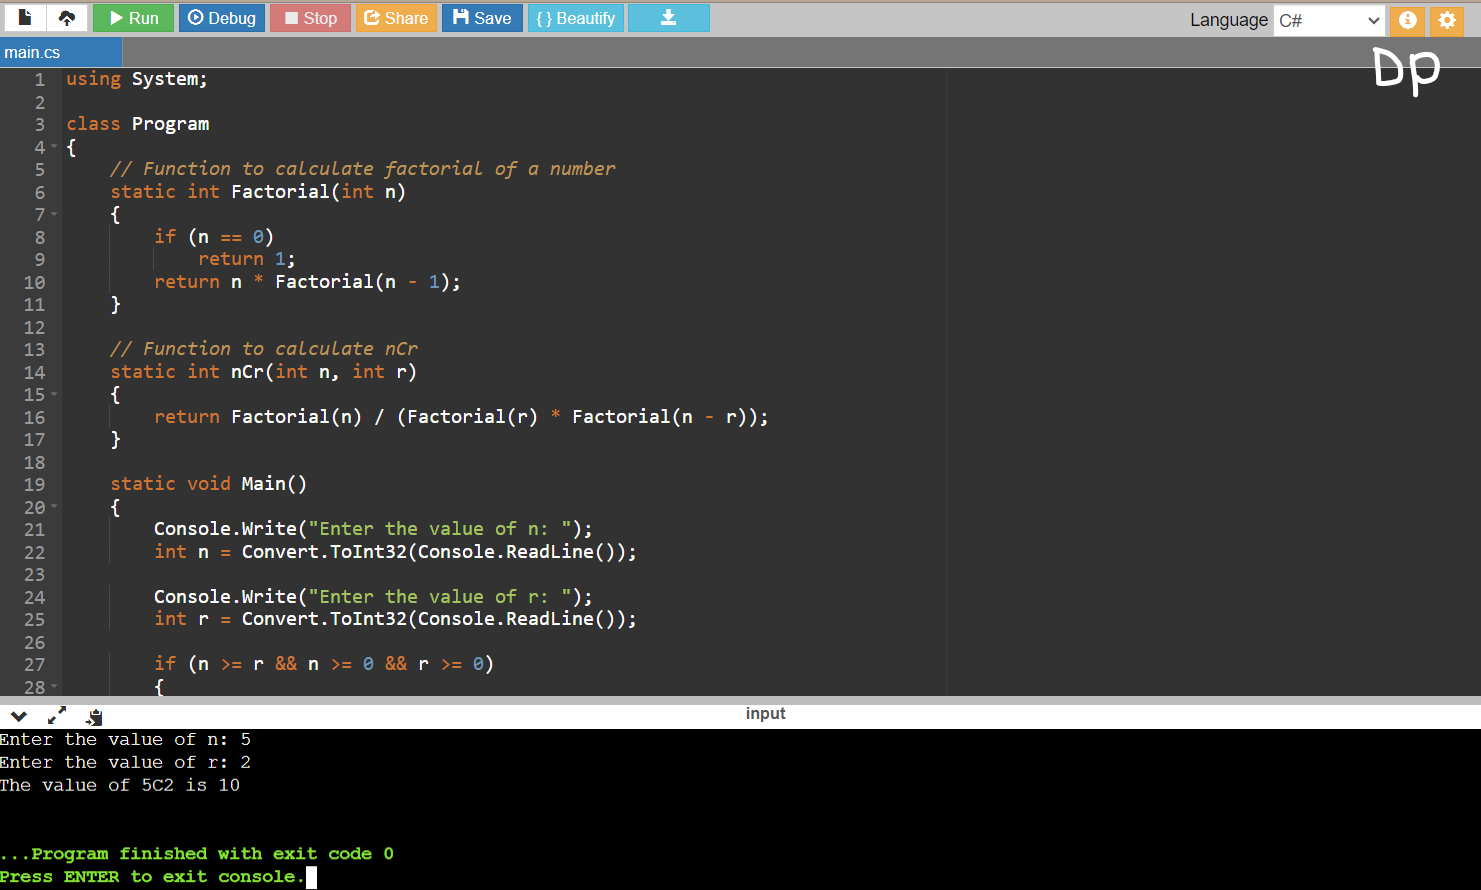Fold the Program class at line 4
The width and height of the screenshot is (1481, 890).
click(x=54, y=147)
